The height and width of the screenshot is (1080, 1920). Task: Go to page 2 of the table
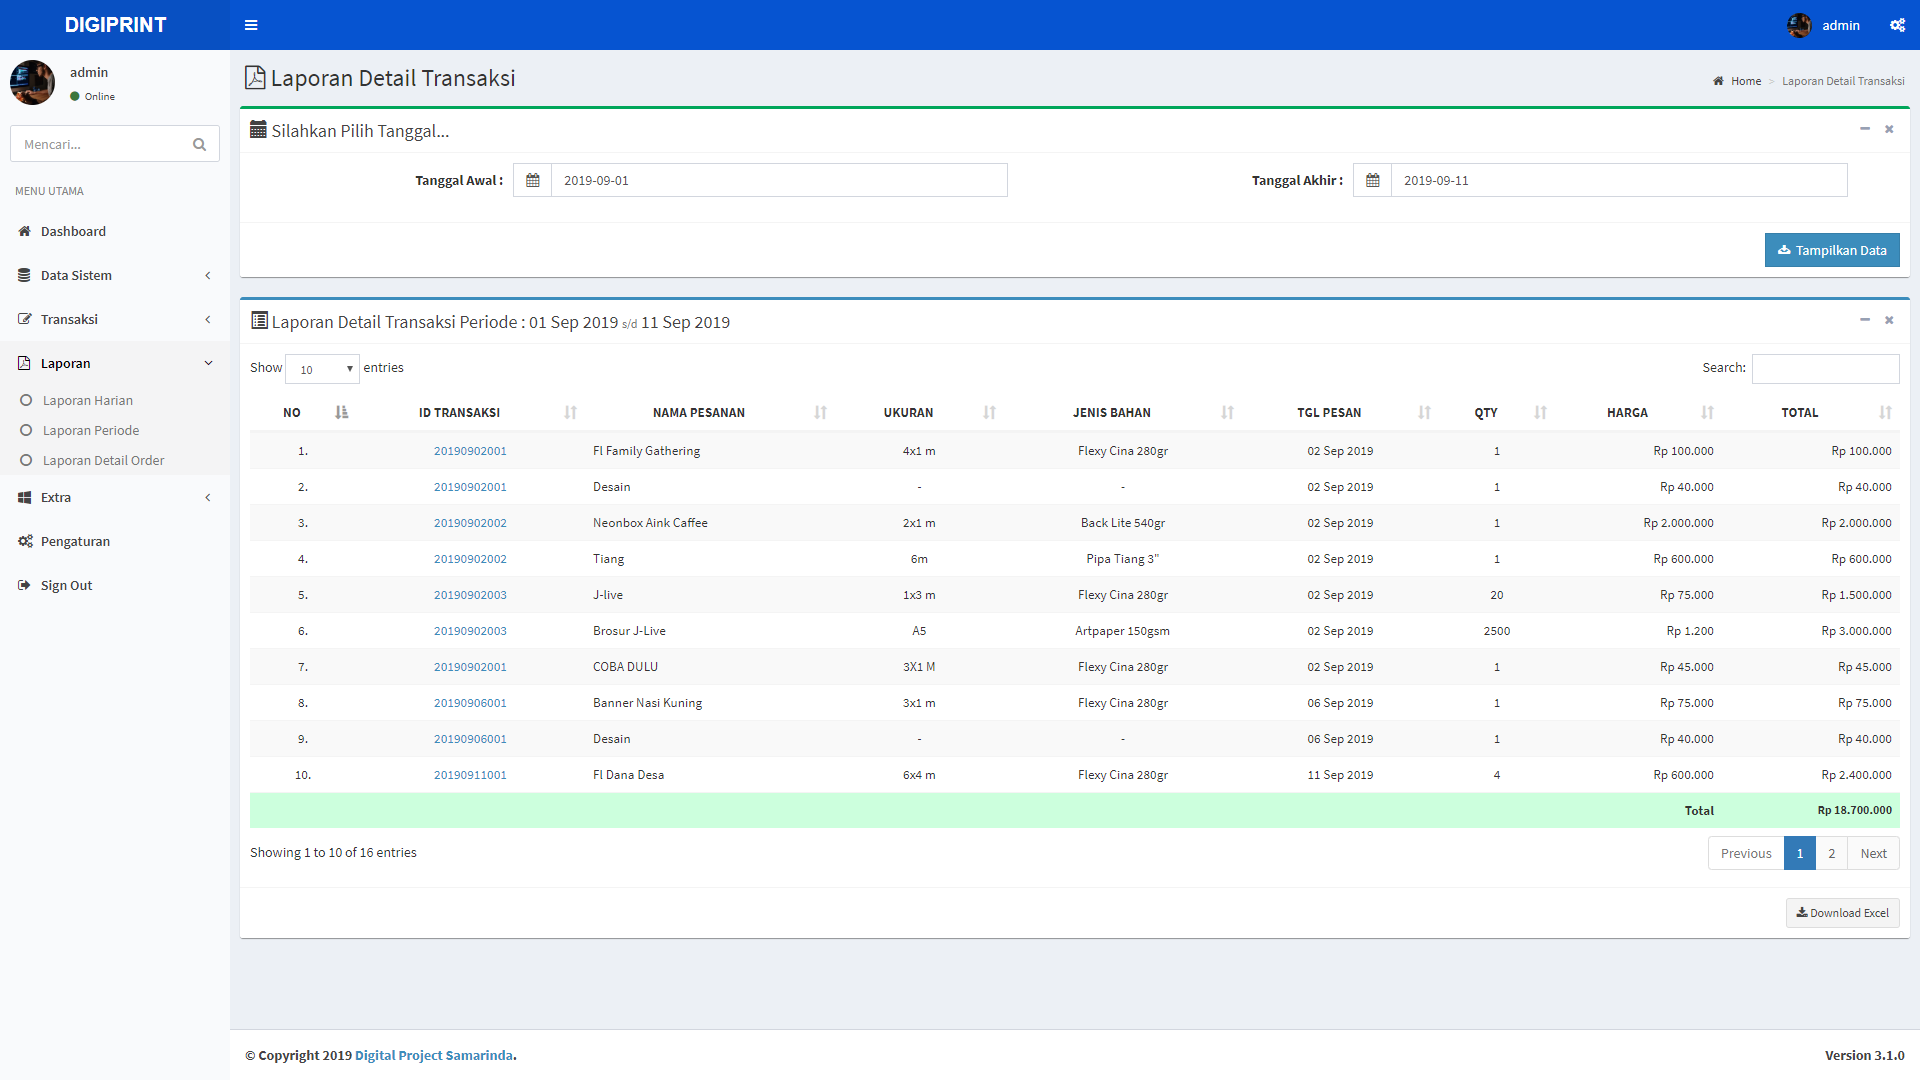coord(1831,853)
